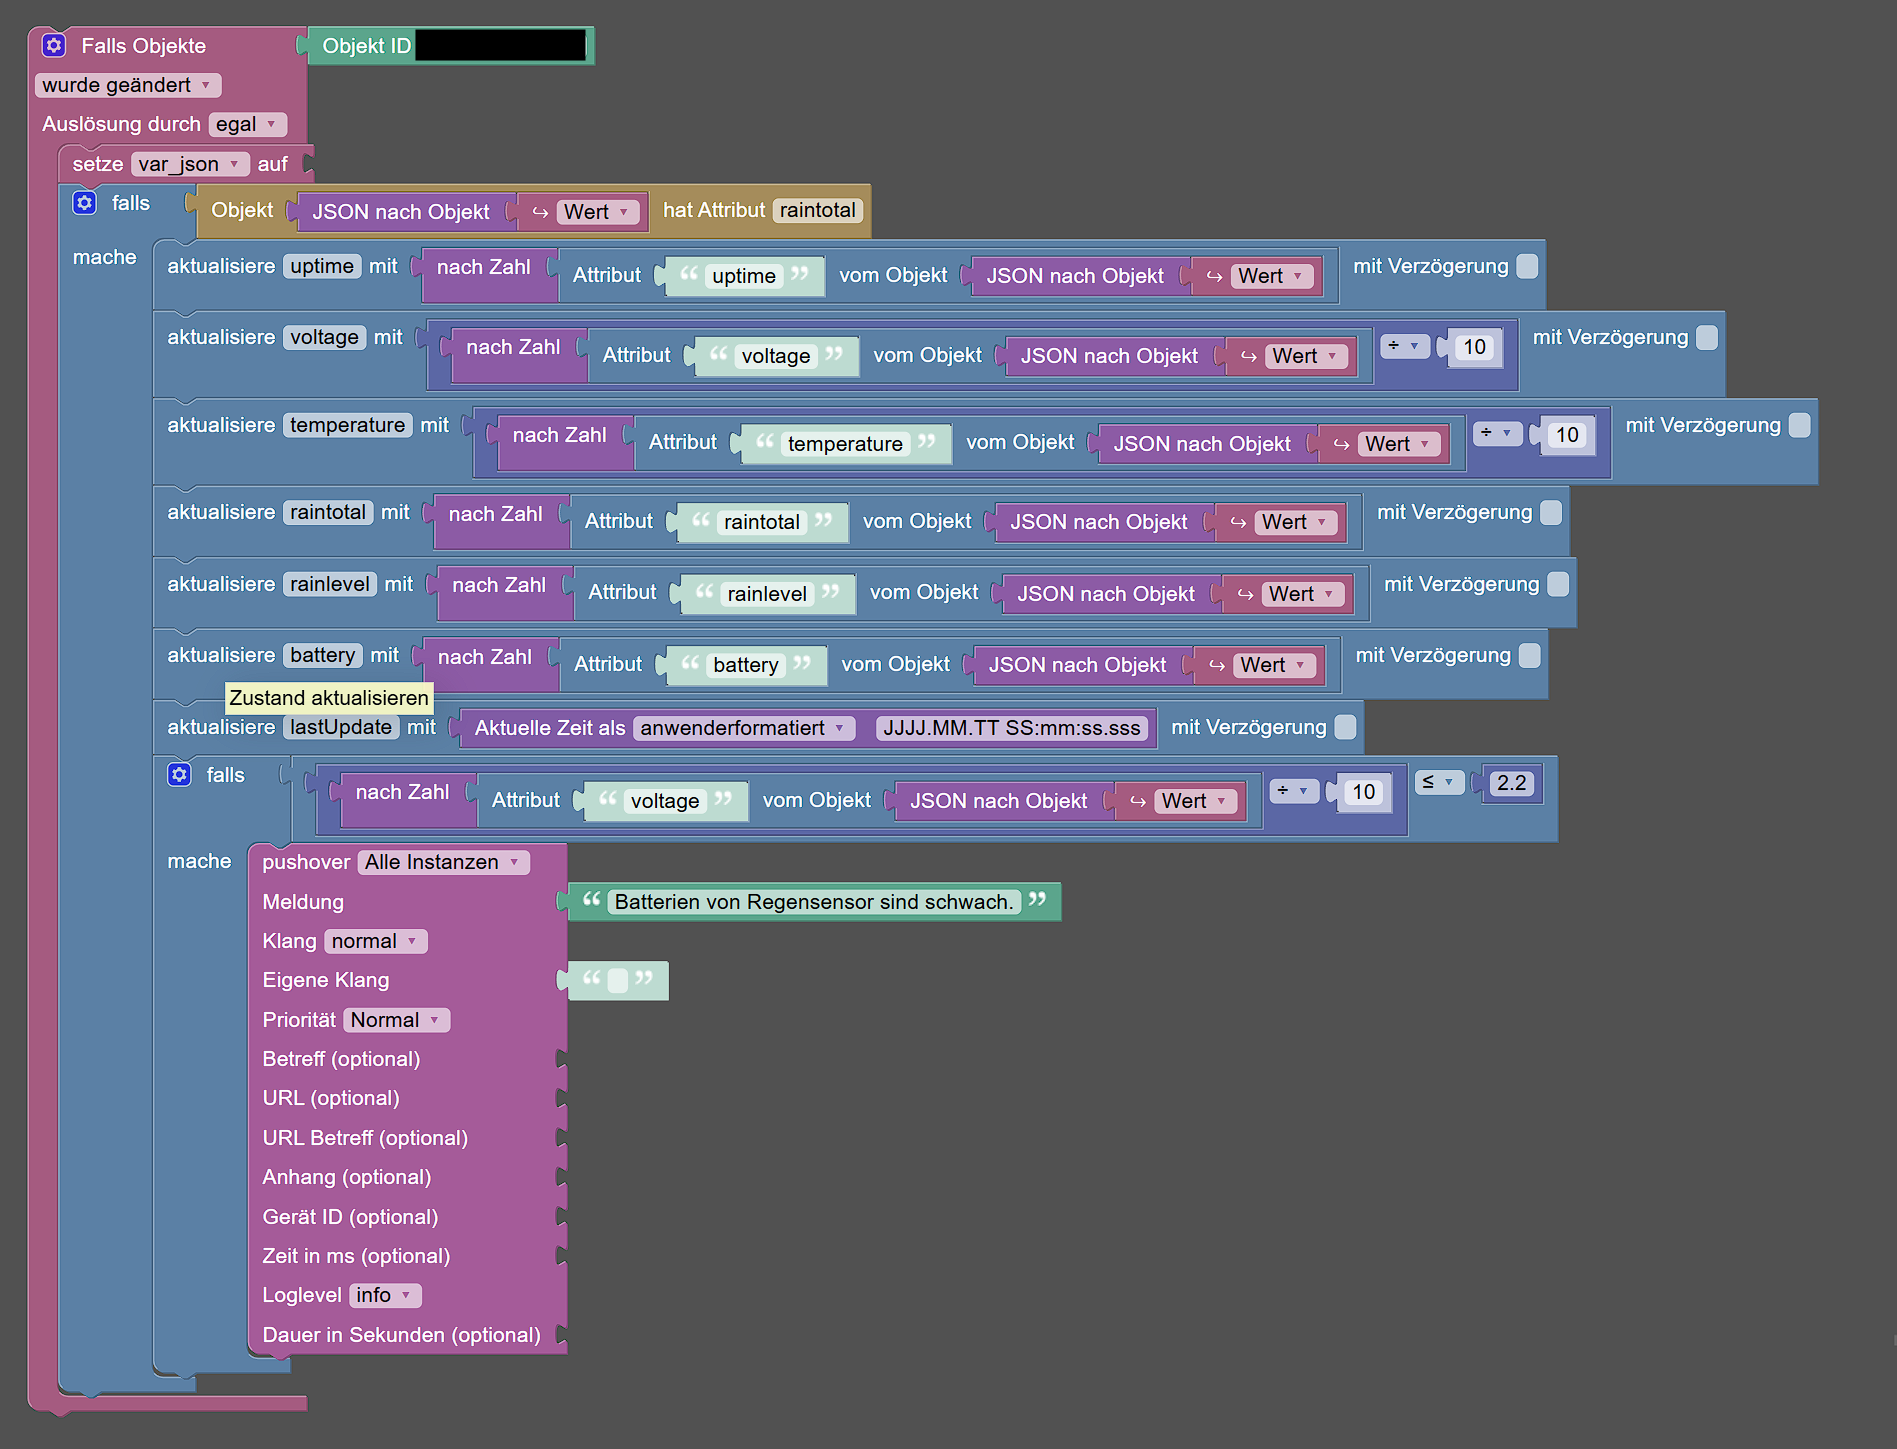This screenshot has width=1897, height=1449.
Task: Select the pushover block label
Action: pyautogui.click(x=305, y=862)
